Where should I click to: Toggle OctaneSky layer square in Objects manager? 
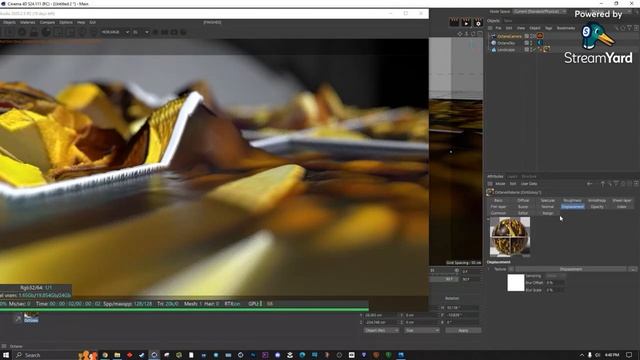(x=527, y=42)
